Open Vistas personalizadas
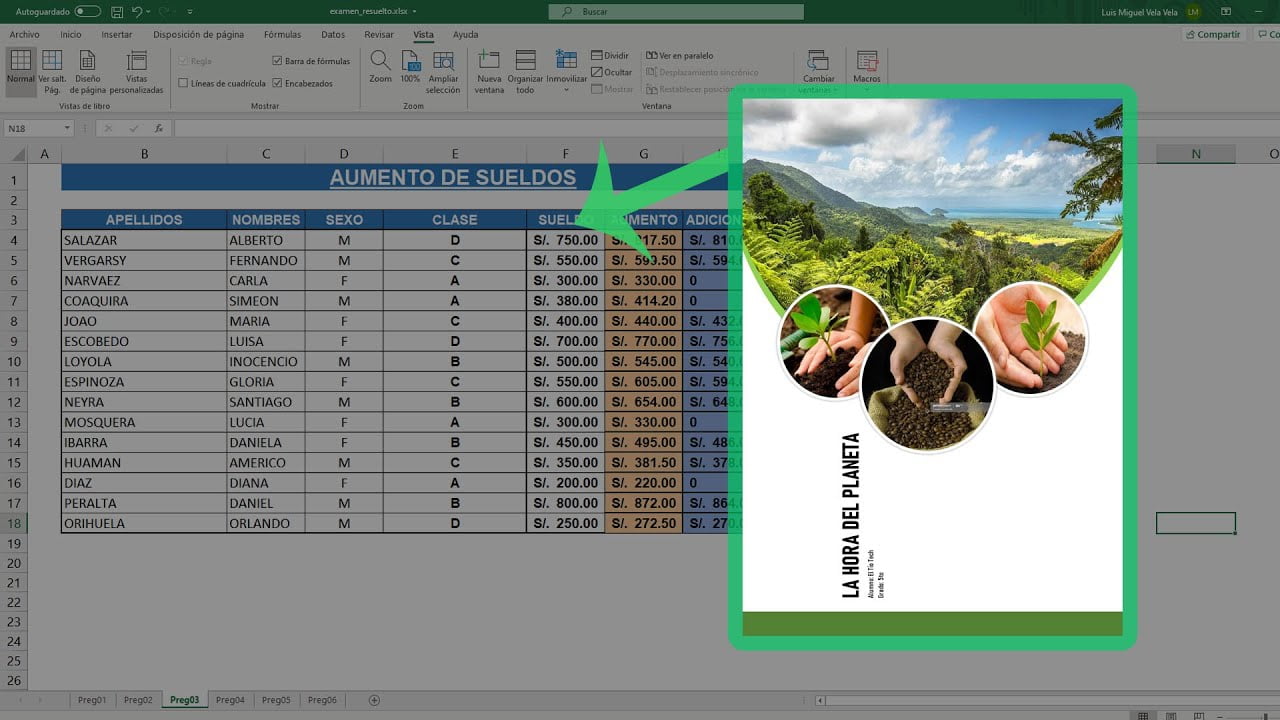 tap(136, 71)
